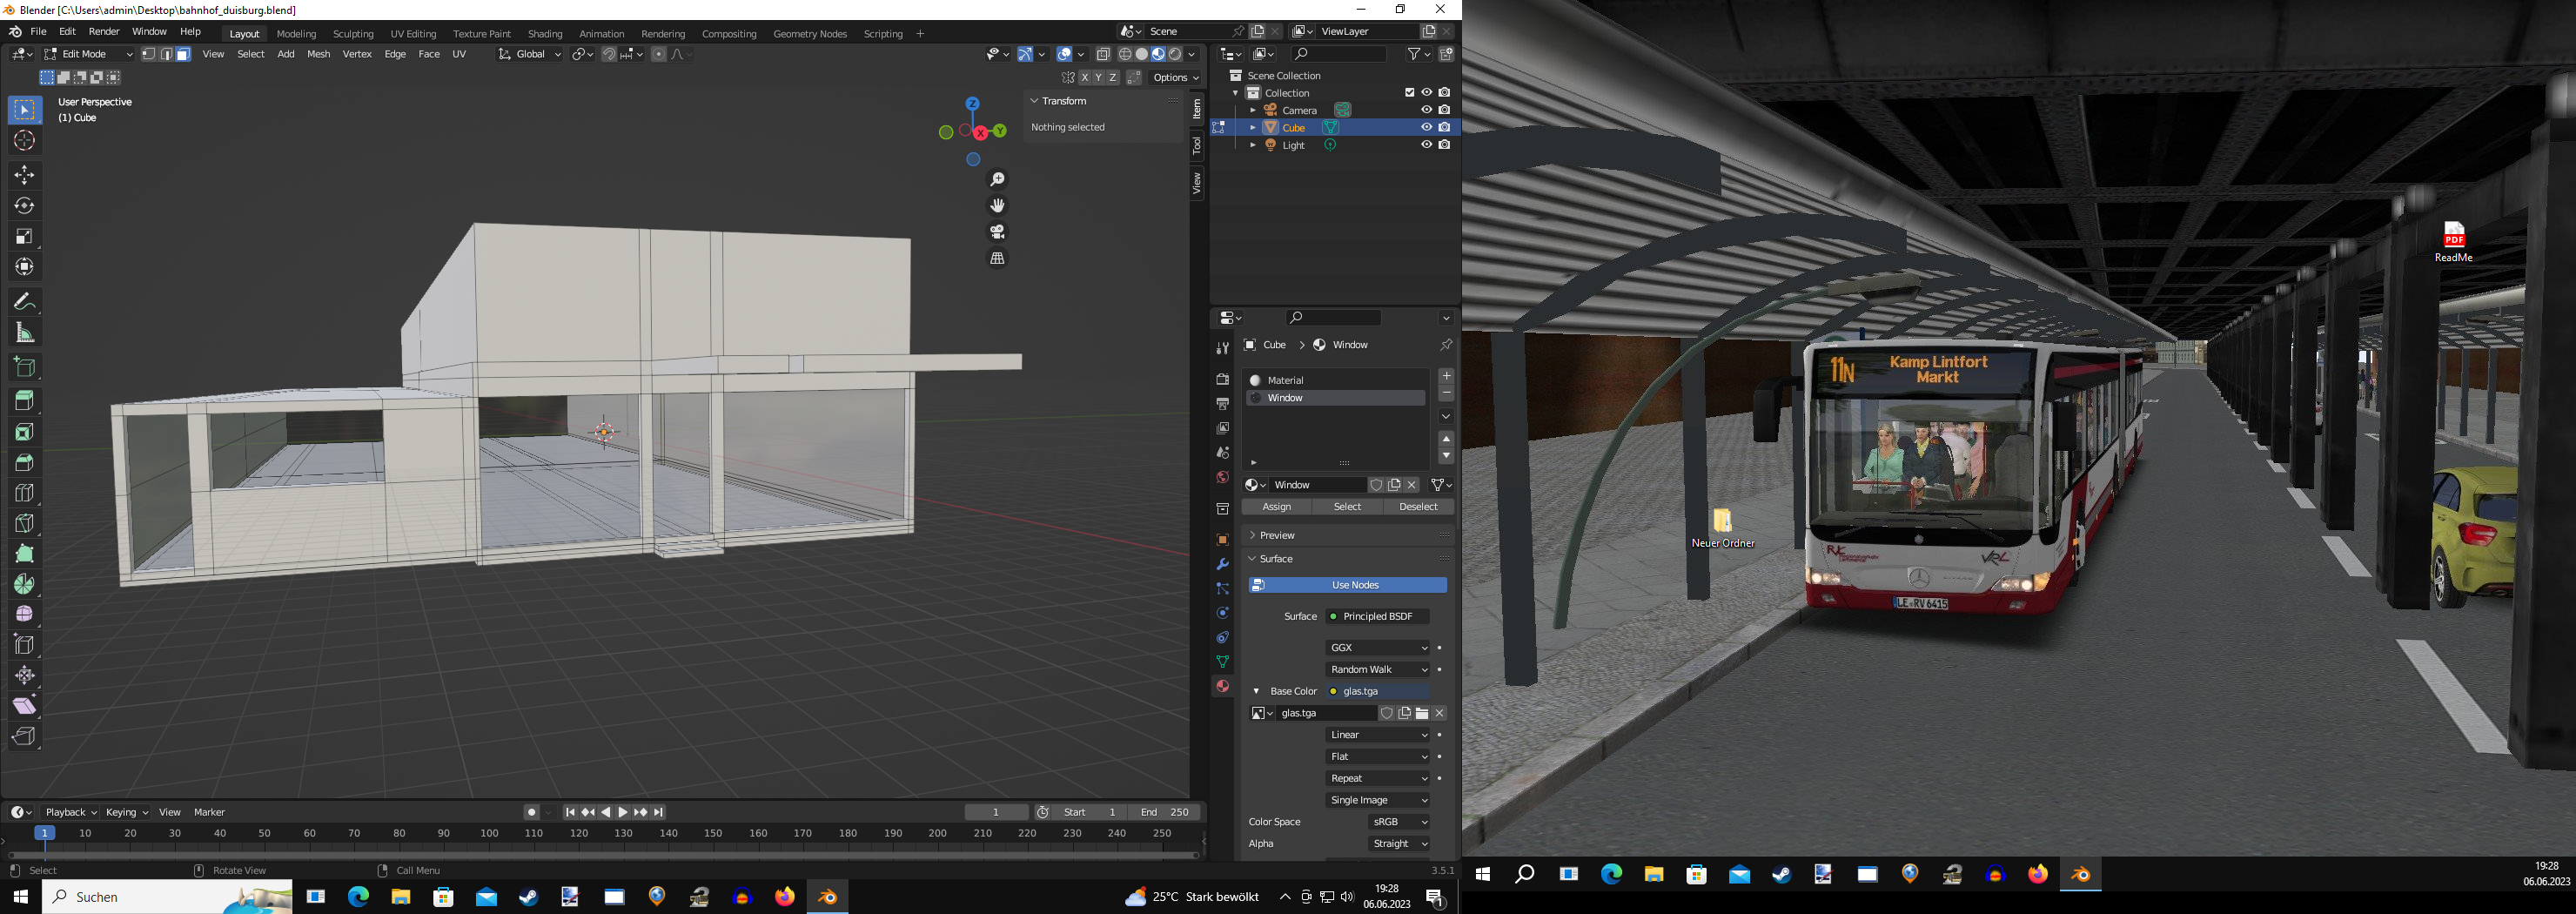The width and height of the screenshot is (2576, 914).
Task: Expand the Preview panel
Action: 1277,535
